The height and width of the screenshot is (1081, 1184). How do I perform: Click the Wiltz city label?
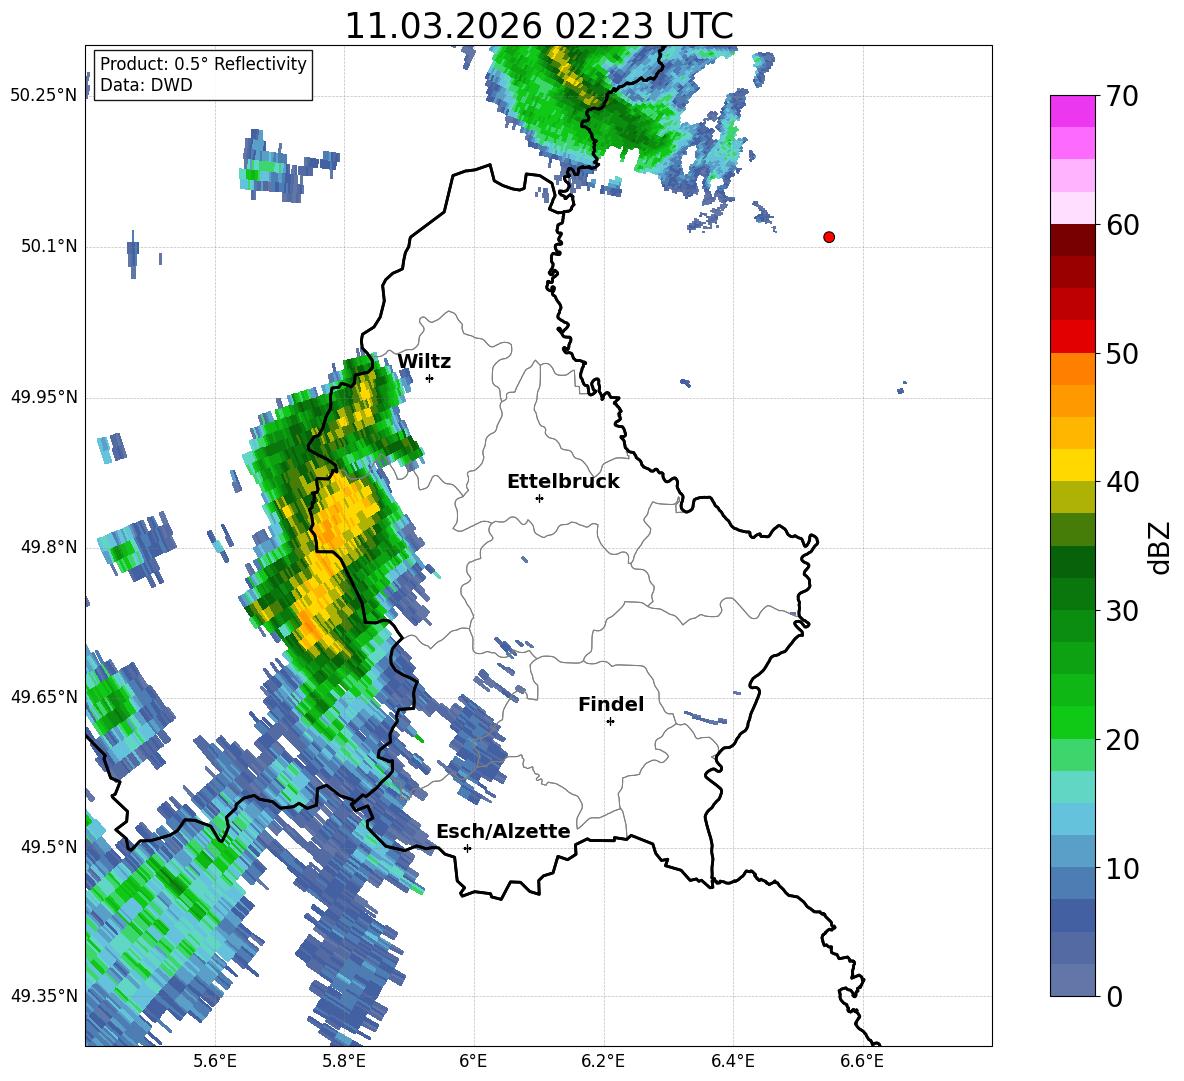point(424,361)
